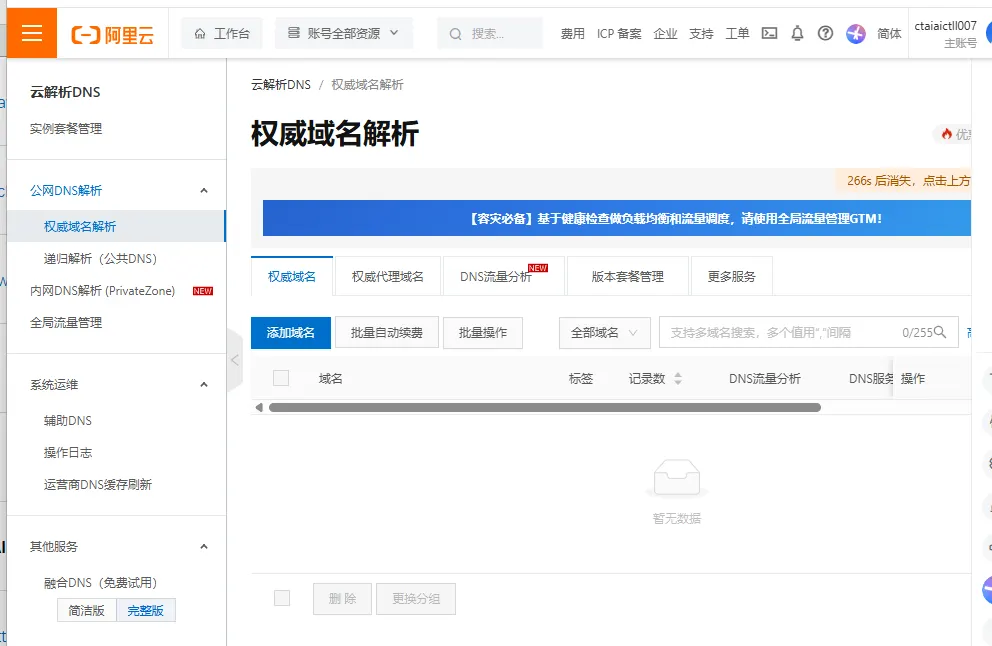The width and height of the screenshot is (992, 646).
Task: Open the orange hamburger menu
Action: 32,33
